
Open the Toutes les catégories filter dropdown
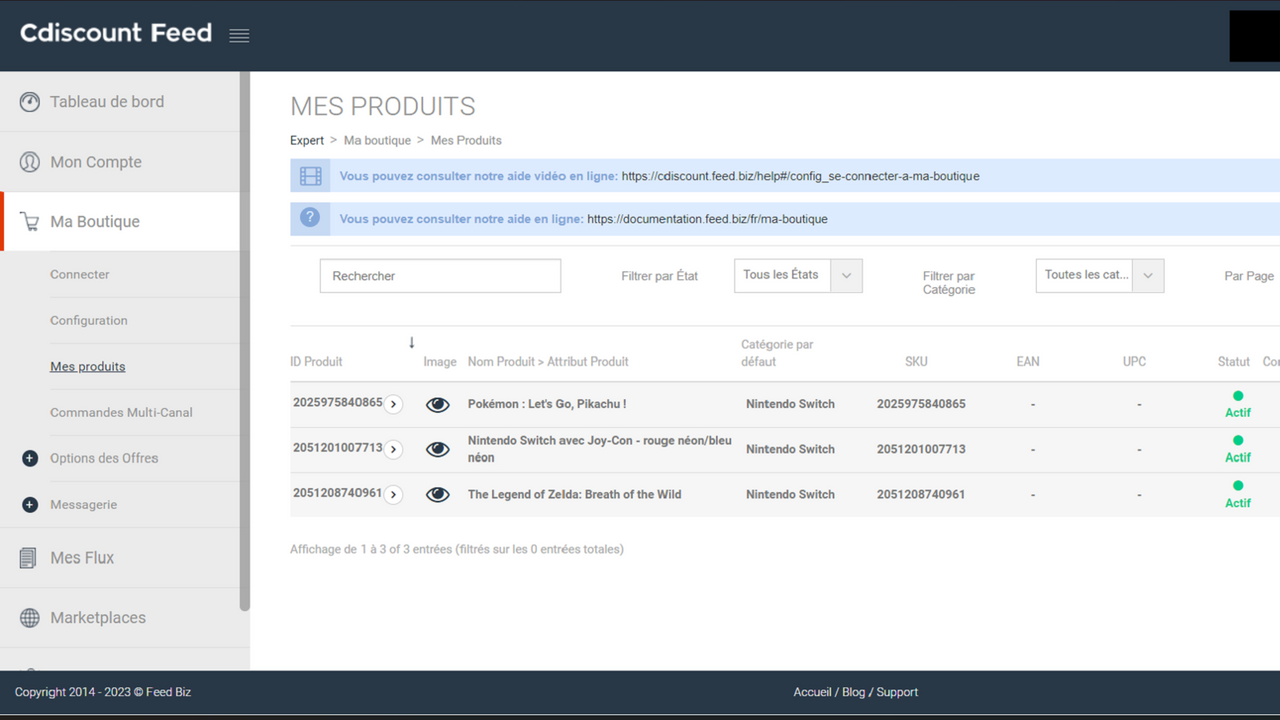click(x=1100, y=276)
